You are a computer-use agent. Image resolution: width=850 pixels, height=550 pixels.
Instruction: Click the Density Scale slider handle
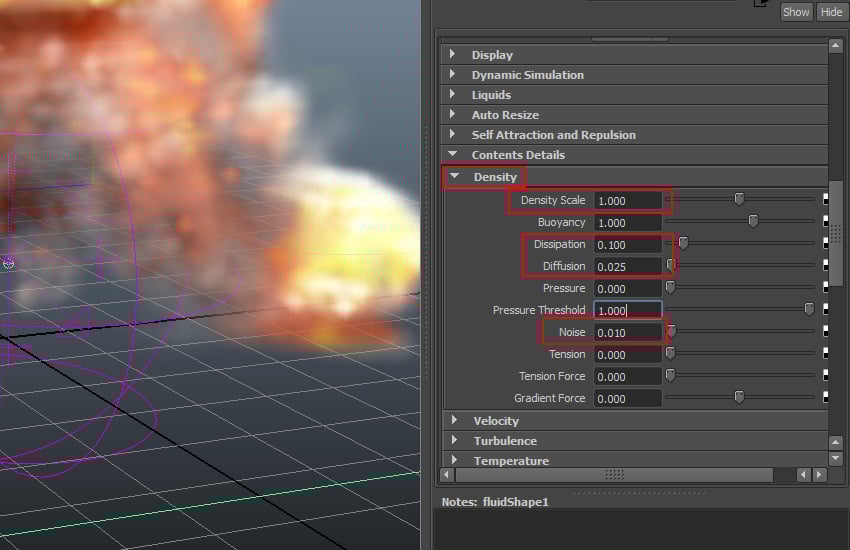pyautogui.click(x=739, y=199)
